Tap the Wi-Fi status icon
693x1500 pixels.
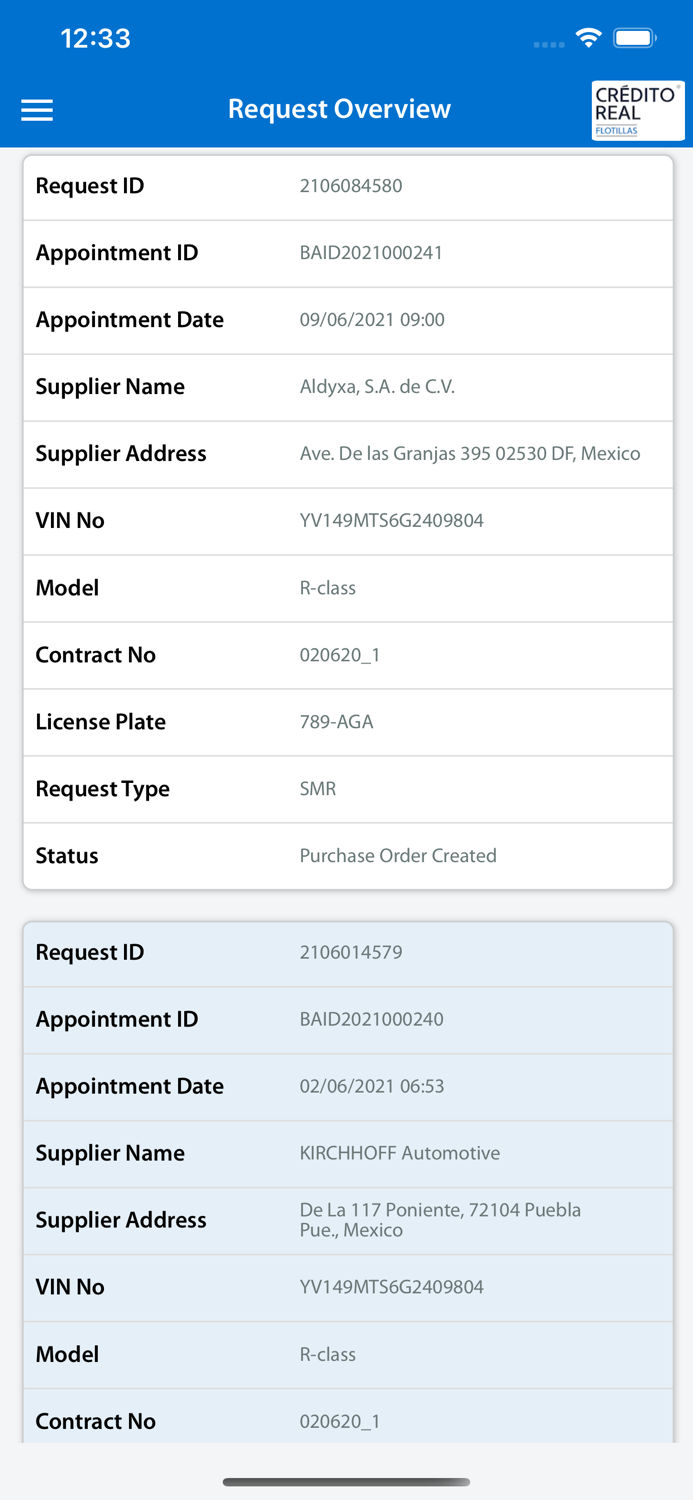pyautogui.click(x=588, y=38)
